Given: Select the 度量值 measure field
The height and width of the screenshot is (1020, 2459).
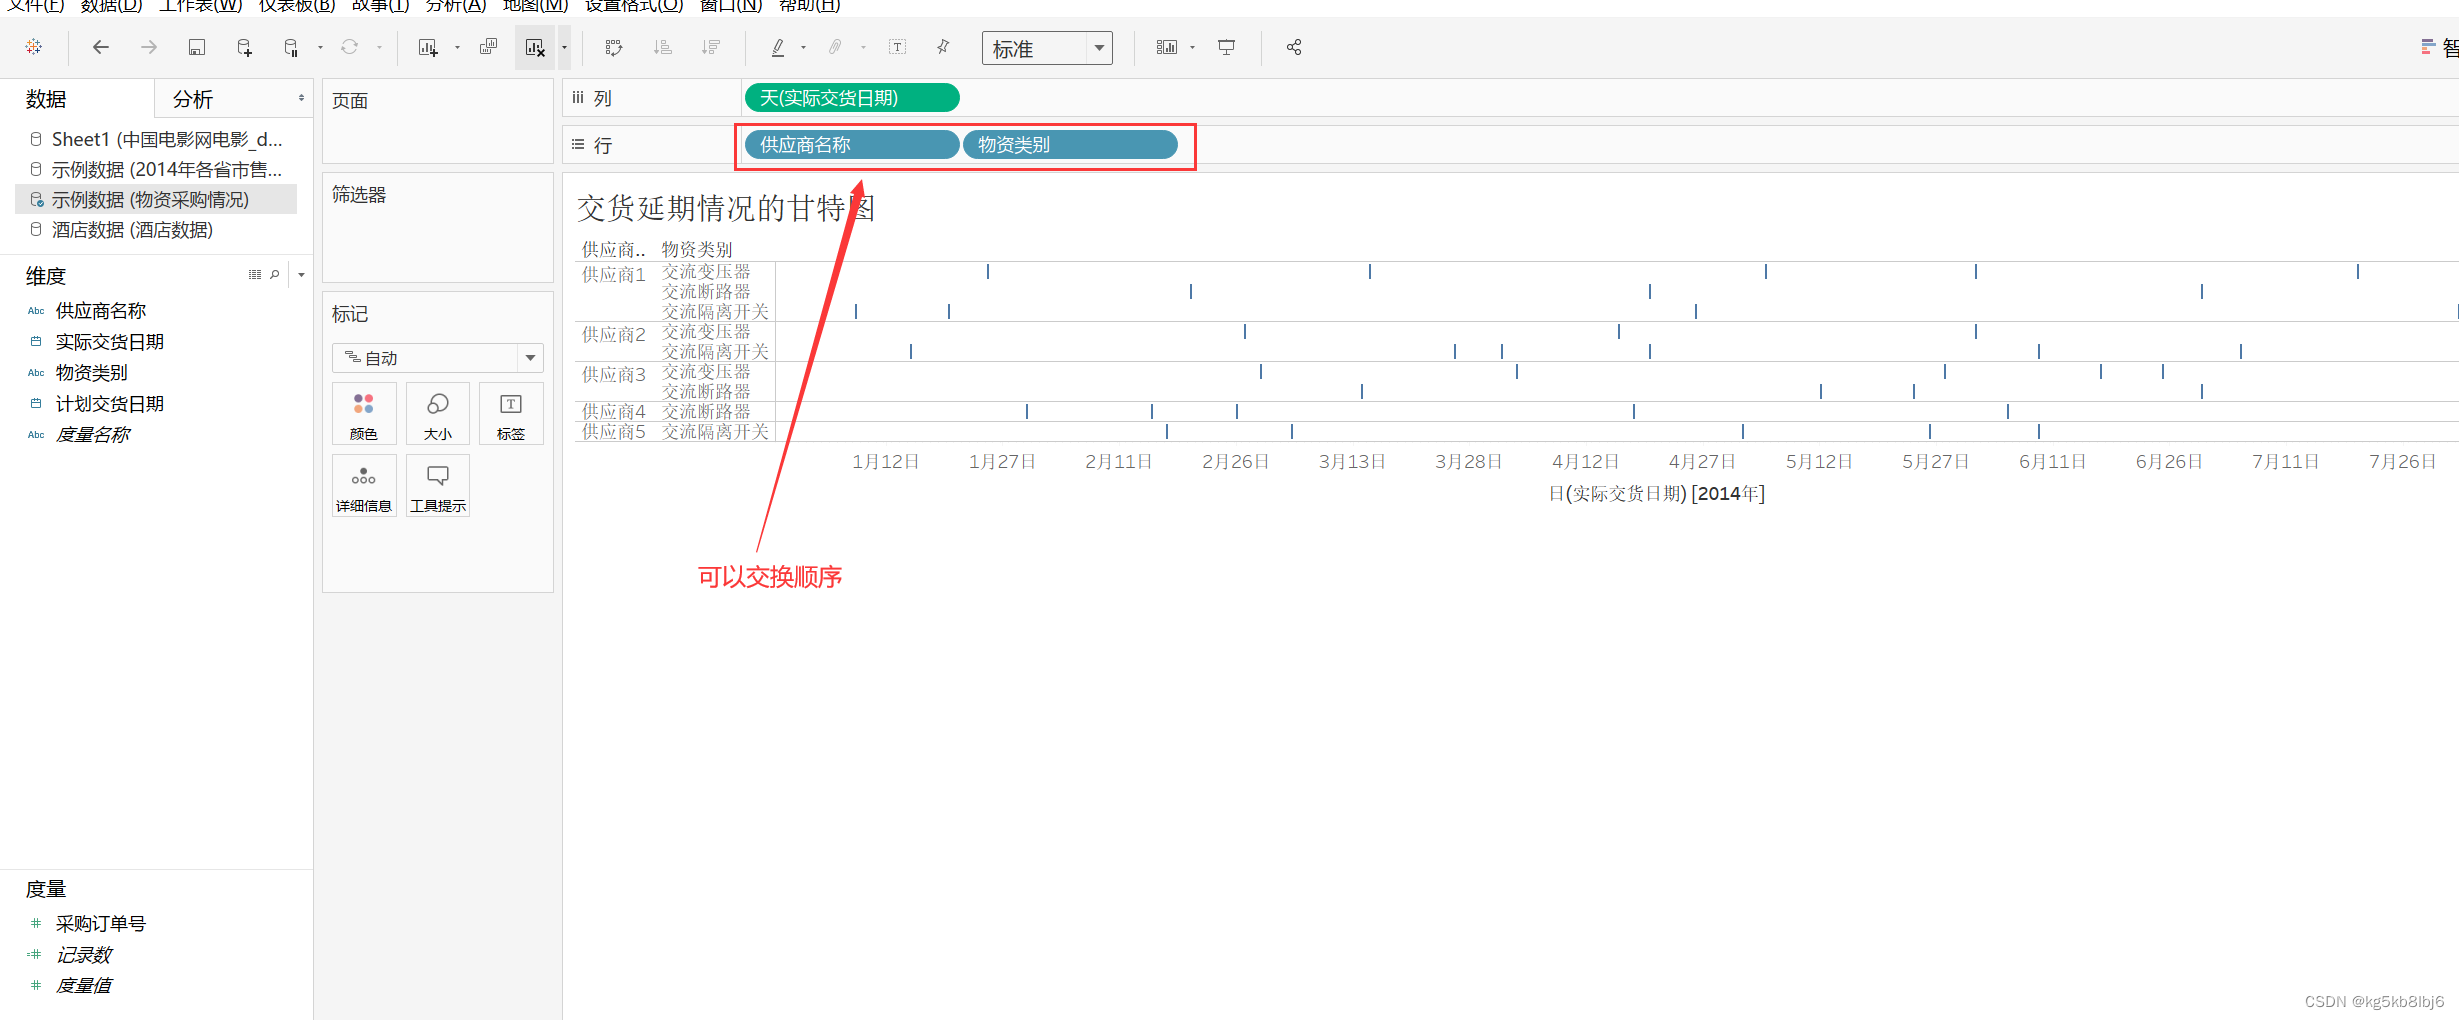Looking at the screenshot, I should click(x=84, y=986).
